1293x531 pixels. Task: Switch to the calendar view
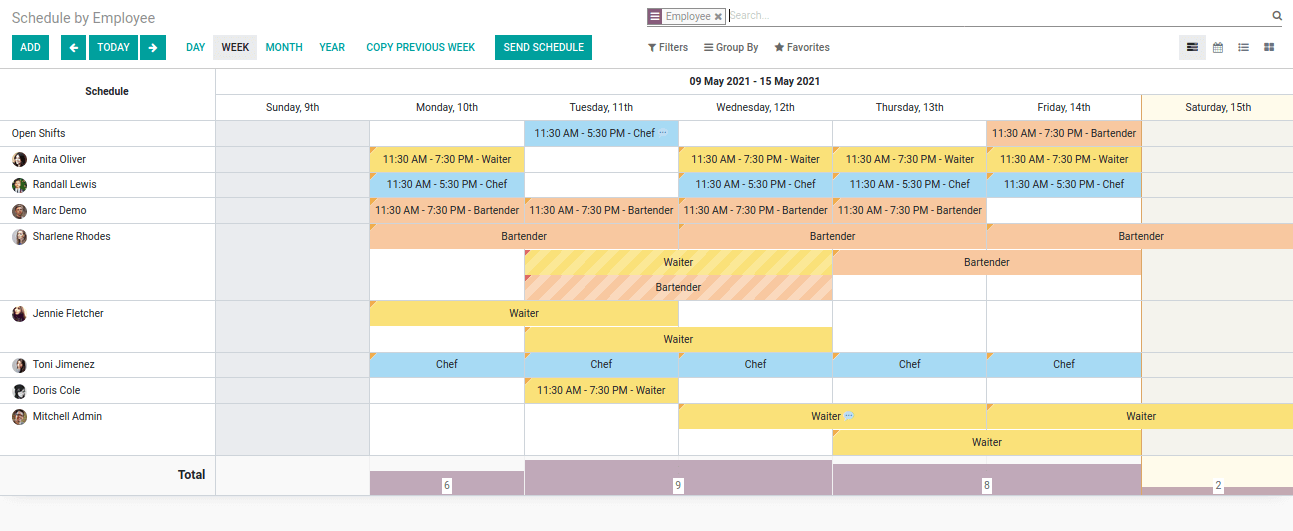(1218, 47)
